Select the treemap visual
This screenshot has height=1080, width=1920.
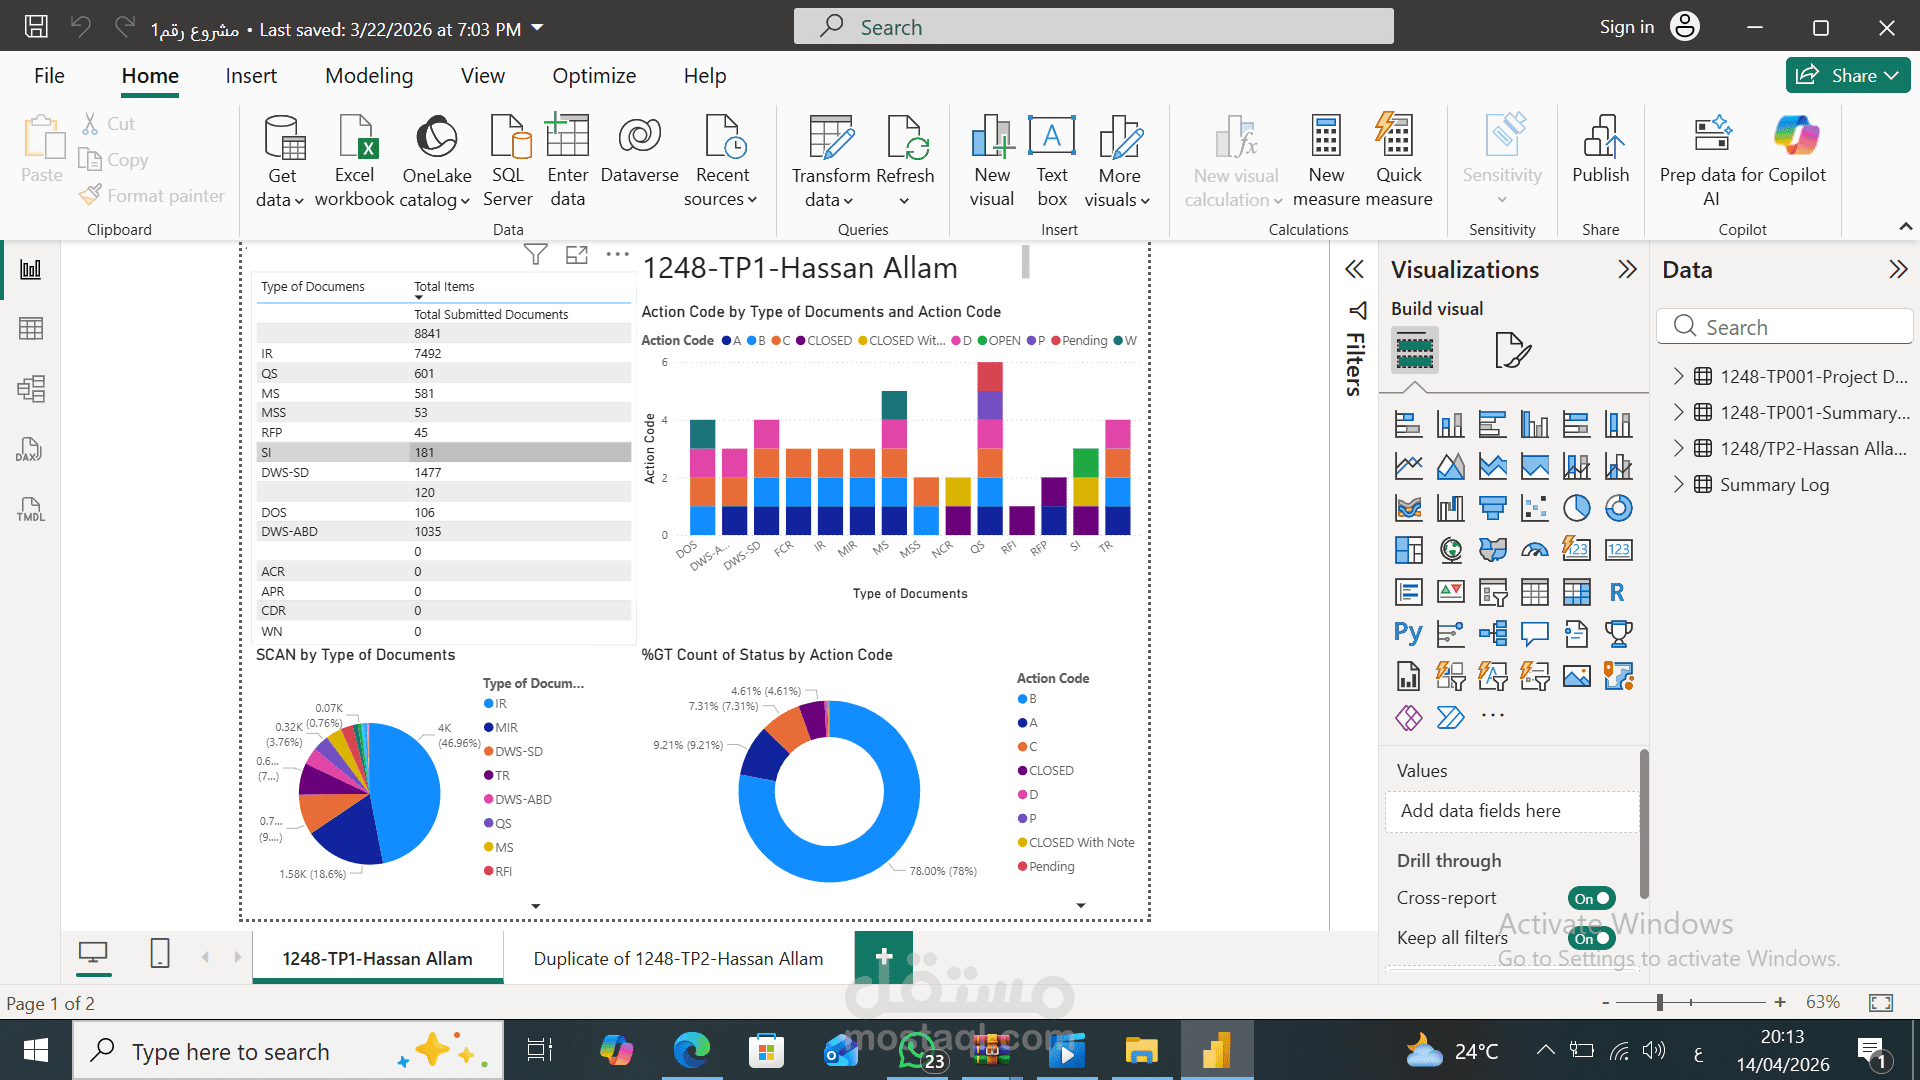1408,550
